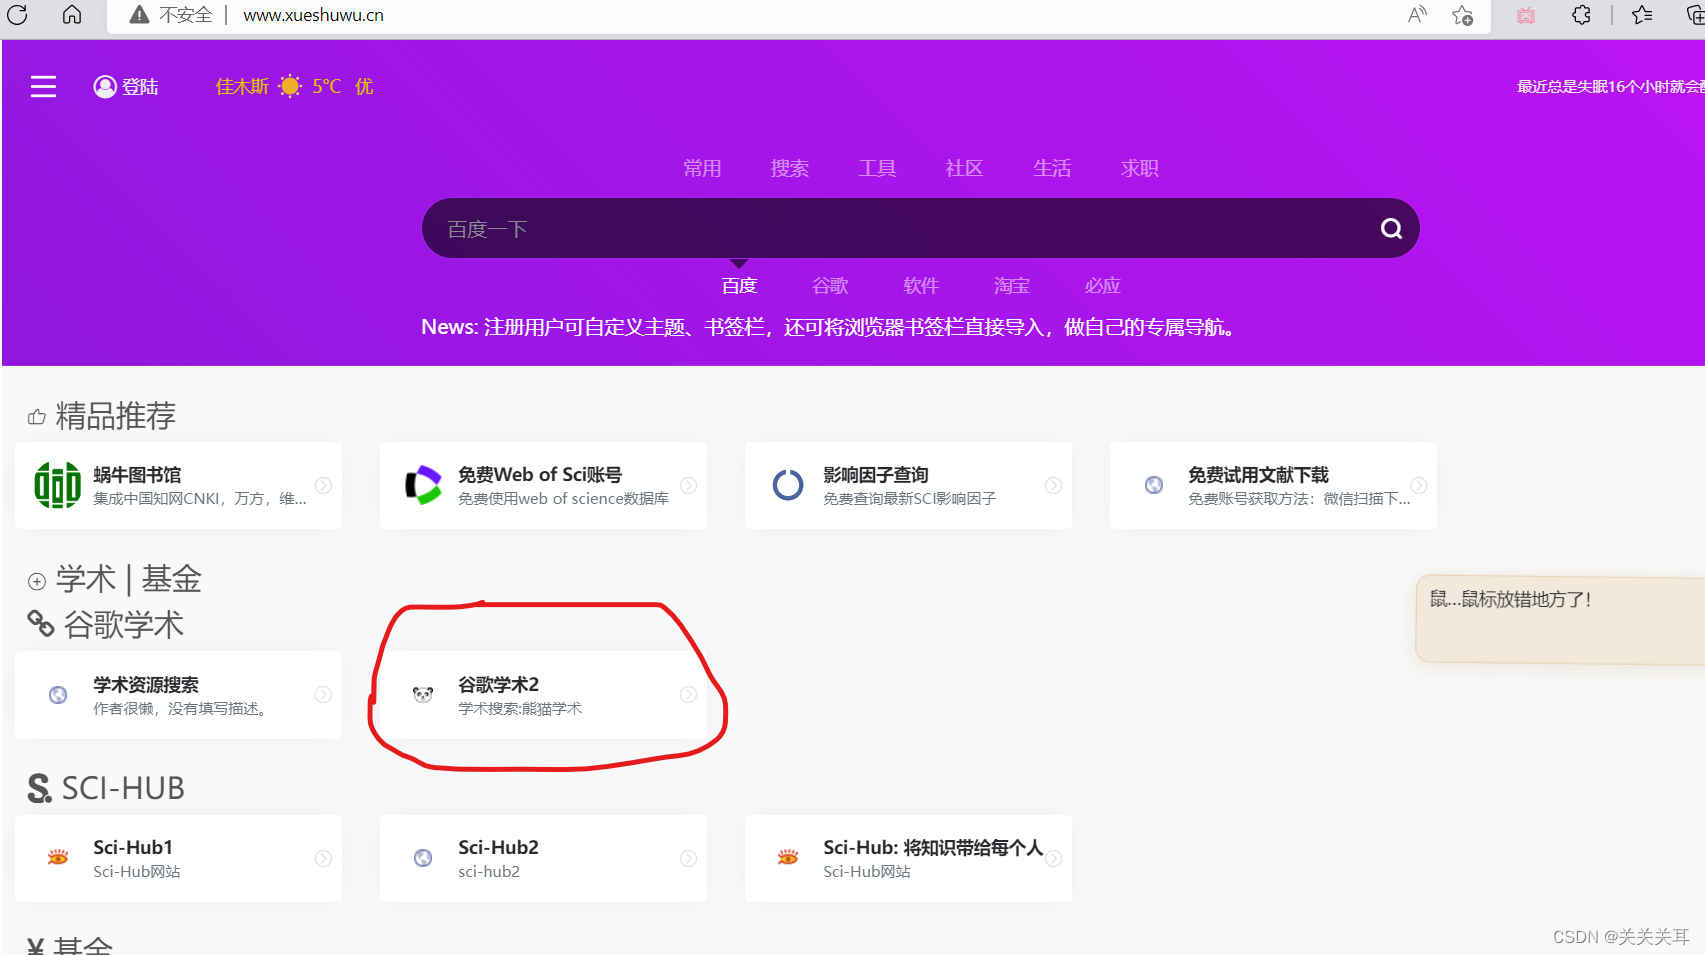
Task: Click the arrow on 谷歌学术2 card
Action: pyautogui.click(x=688, y=695)
